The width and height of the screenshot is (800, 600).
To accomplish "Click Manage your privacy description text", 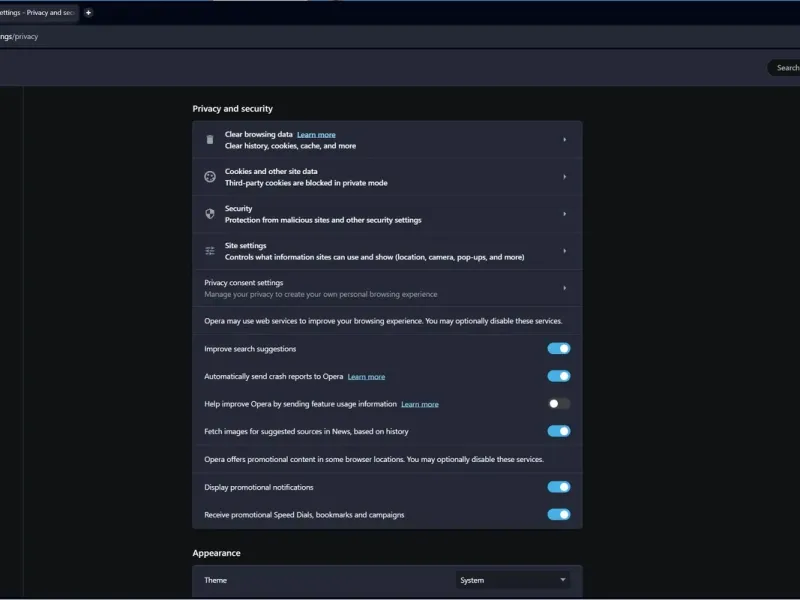I will pos(320,294).
